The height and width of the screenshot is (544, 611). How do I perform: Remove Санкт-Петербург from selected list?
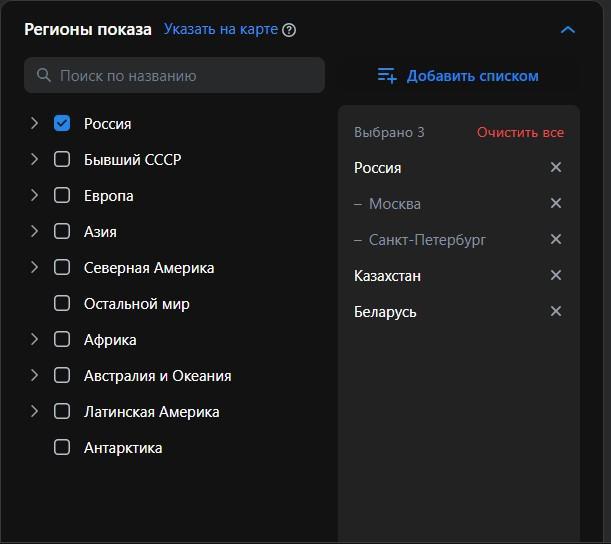[556, 240]
